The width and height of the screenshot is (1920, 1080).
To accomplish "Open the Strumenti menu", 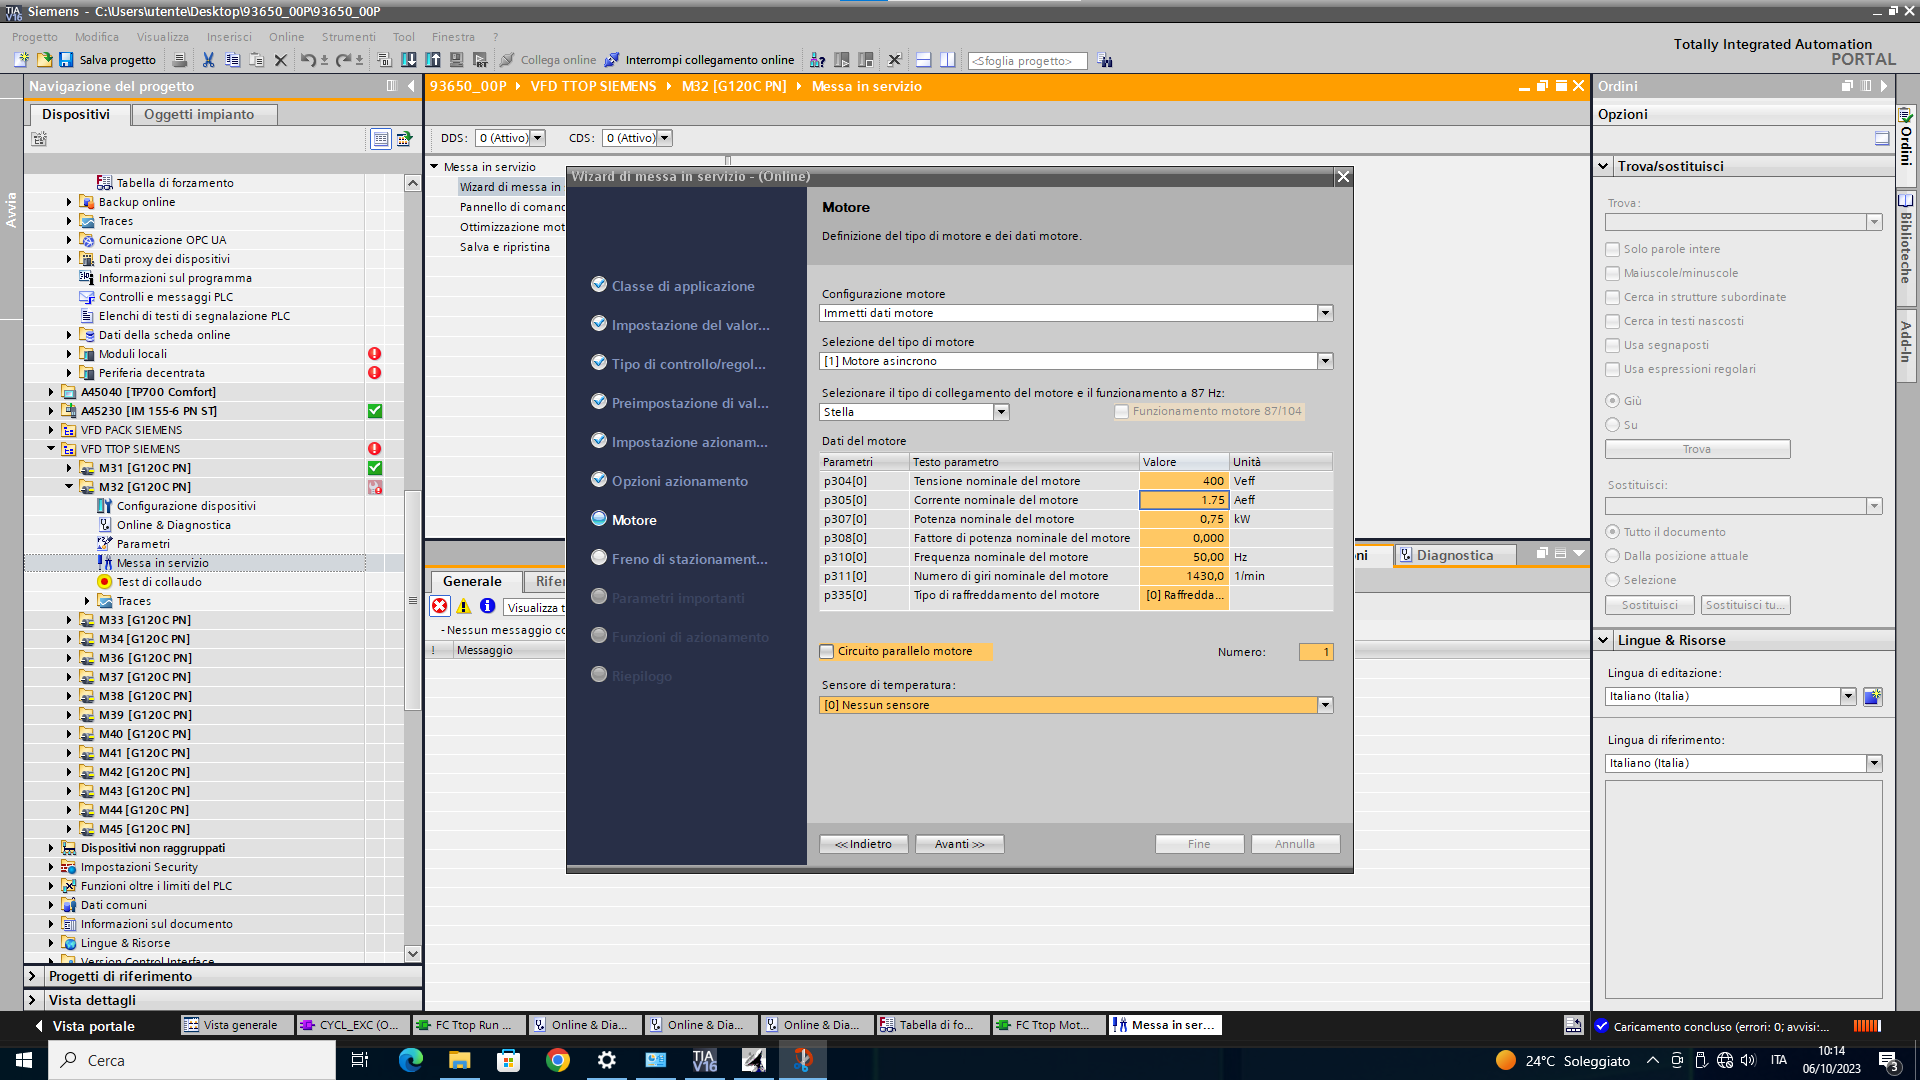I will pyautogui.click(x=348, y=37).
